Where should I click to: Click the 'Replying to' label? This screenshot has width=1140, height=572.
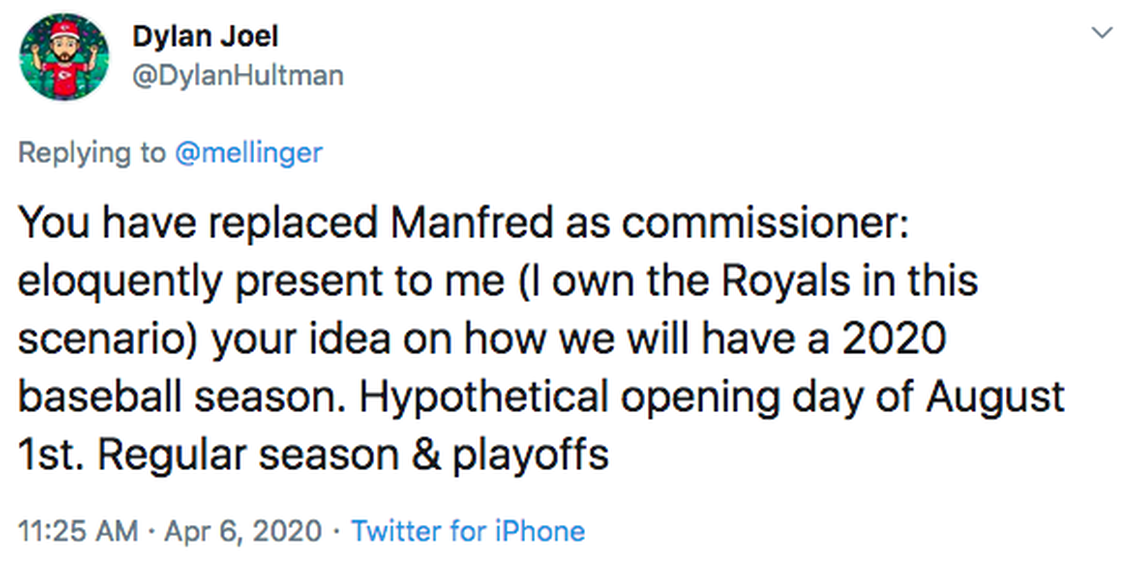92,152
